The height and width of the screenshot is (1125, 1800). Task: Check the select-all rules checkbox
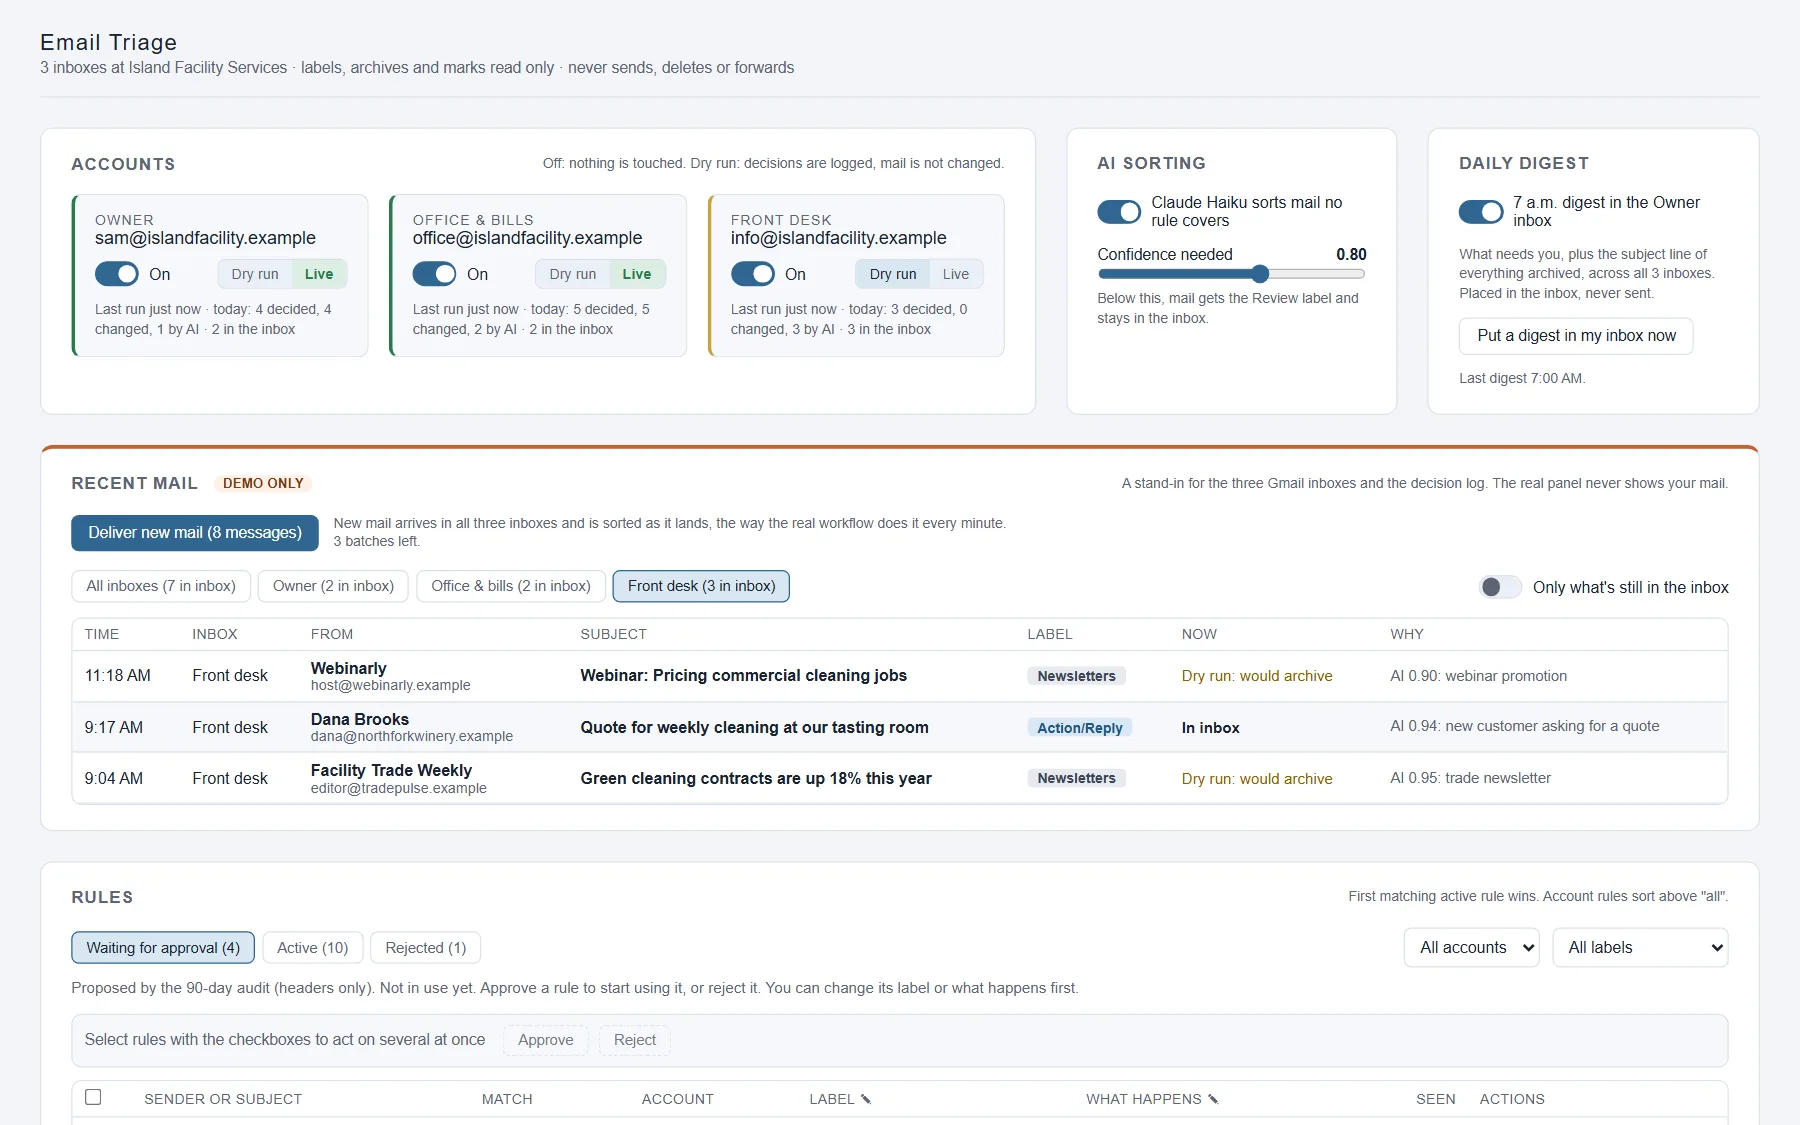pyautogui.click(x=93, y=1097)
